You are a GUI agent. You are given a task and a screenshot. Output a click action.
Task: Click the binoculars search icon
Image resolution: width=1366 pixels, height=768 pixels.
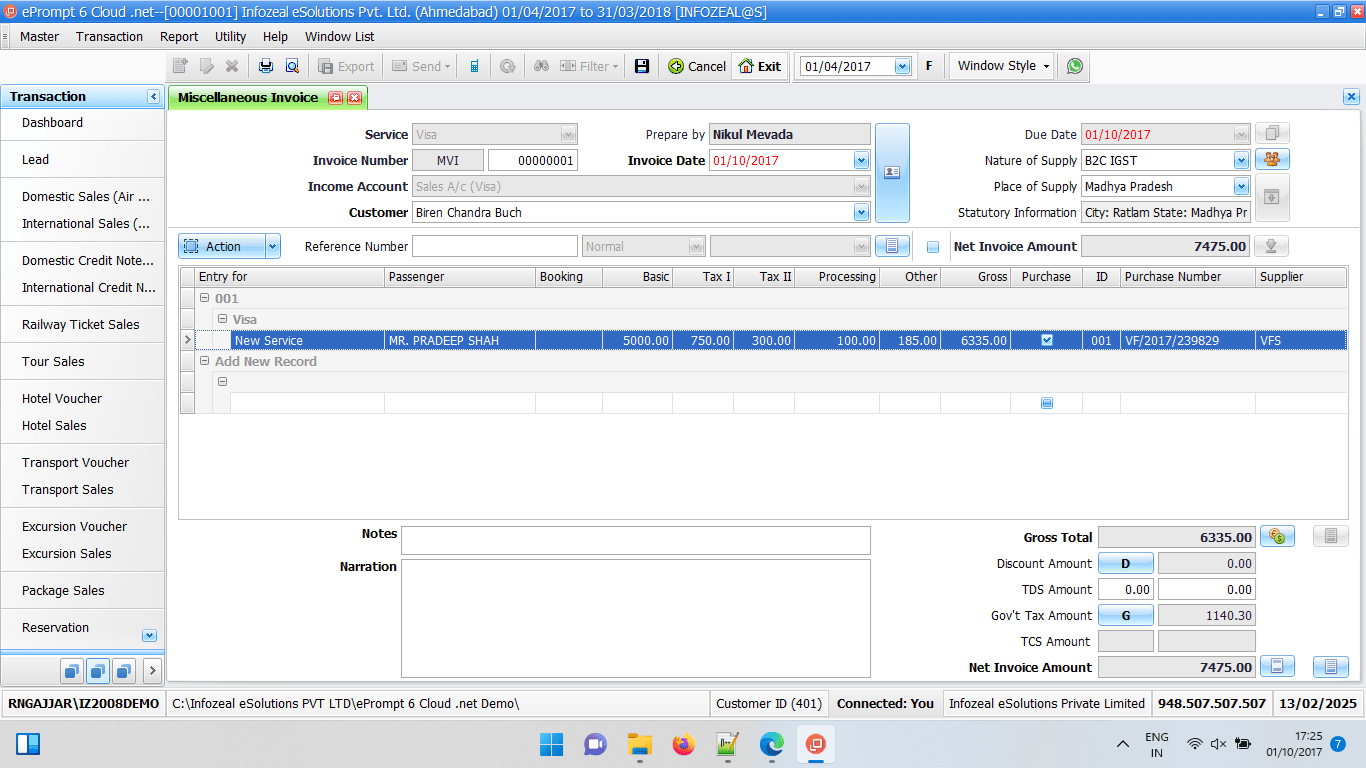541,66
